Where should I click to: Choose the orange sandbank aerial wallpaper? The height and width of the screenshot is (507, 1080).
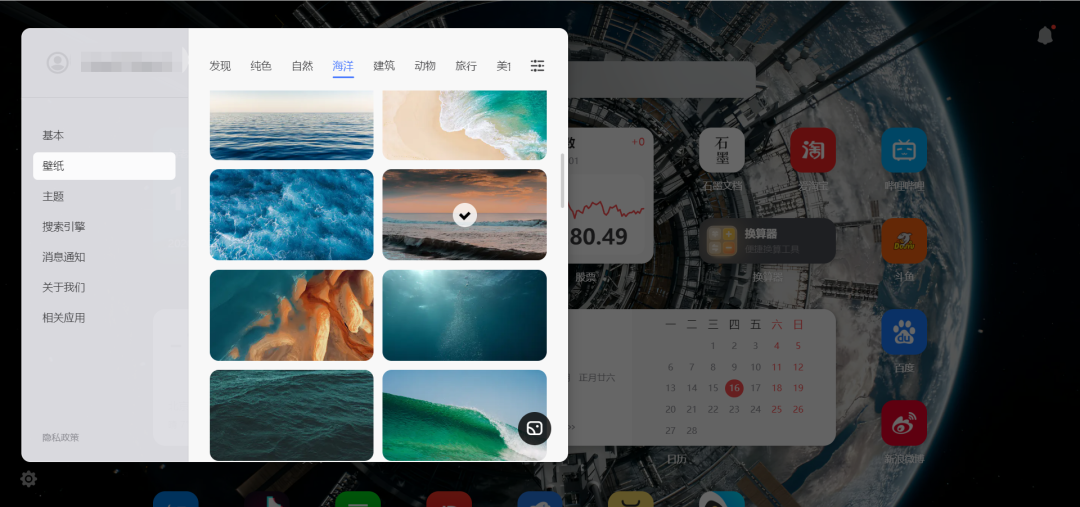click(291, 315)
